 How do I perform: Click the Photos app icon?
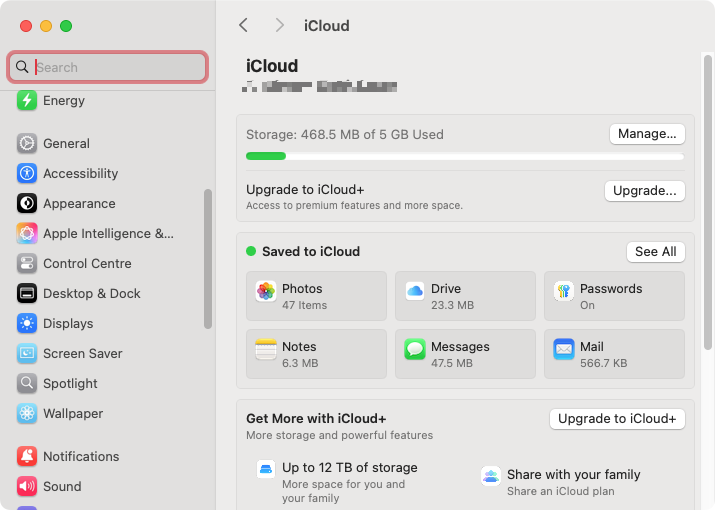(x=266, y=291)
